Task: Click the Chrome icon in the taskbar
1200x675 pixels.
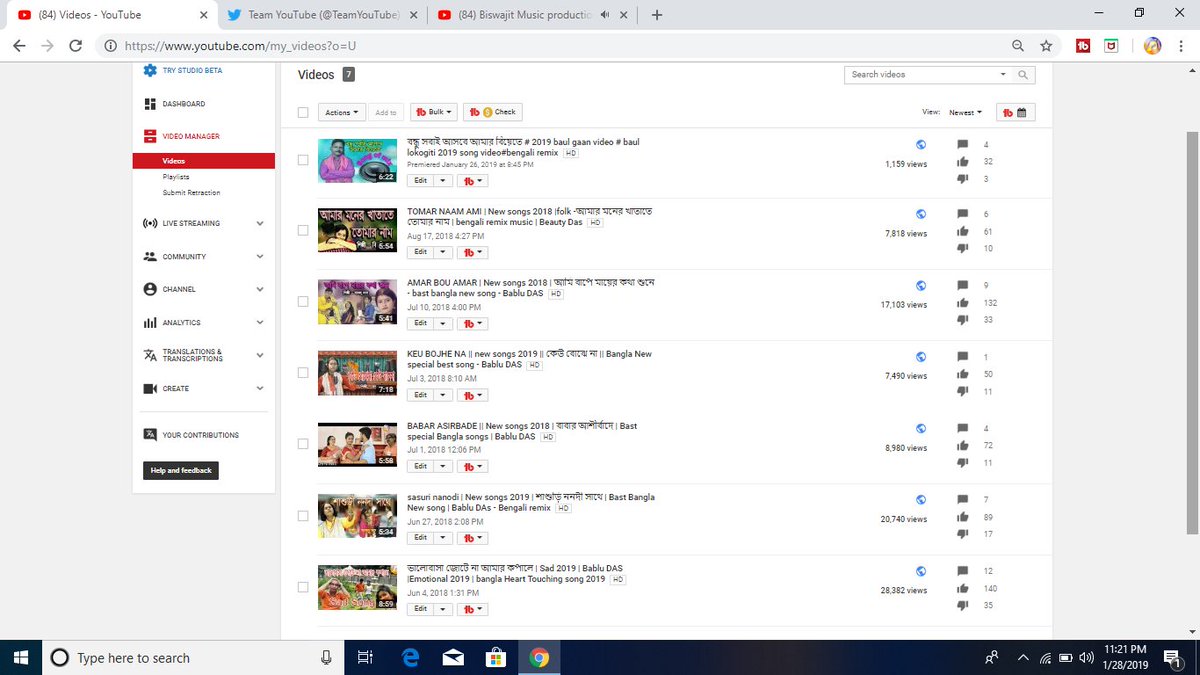Action: tap(539, 657)
